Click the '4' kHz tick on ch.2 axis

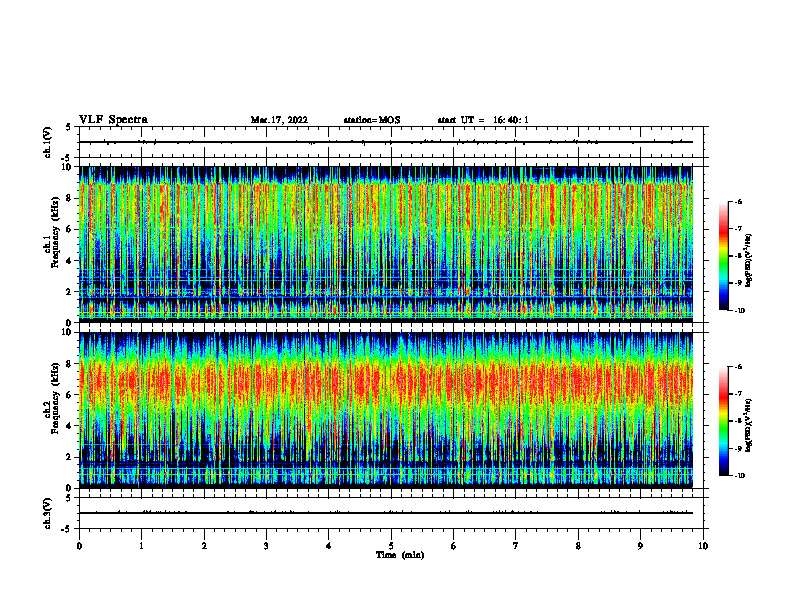[70, 426]
